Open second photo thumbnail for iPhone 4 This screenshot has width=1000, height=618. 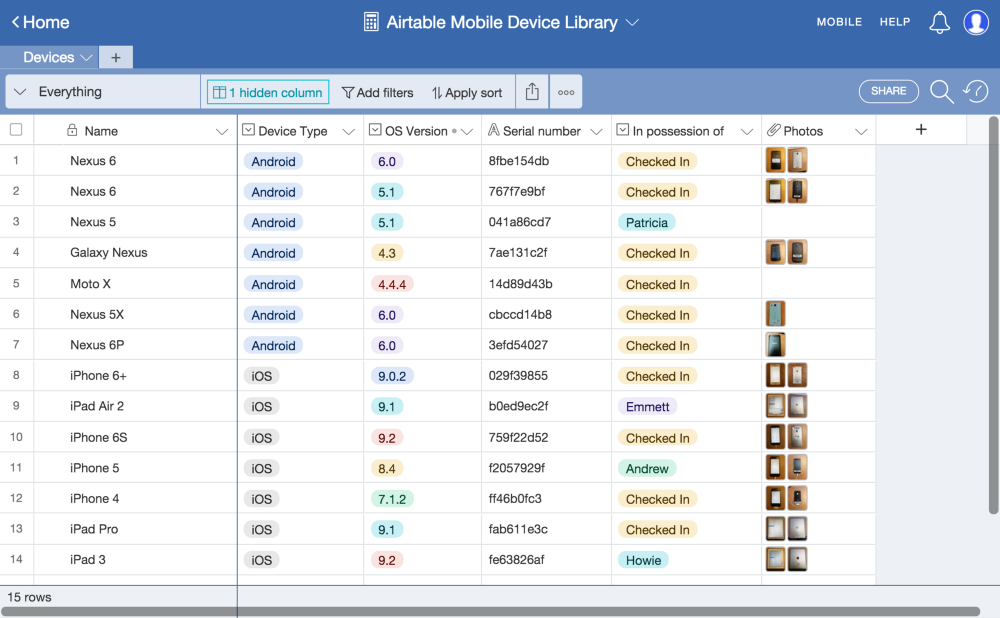[x=797, y=498]
